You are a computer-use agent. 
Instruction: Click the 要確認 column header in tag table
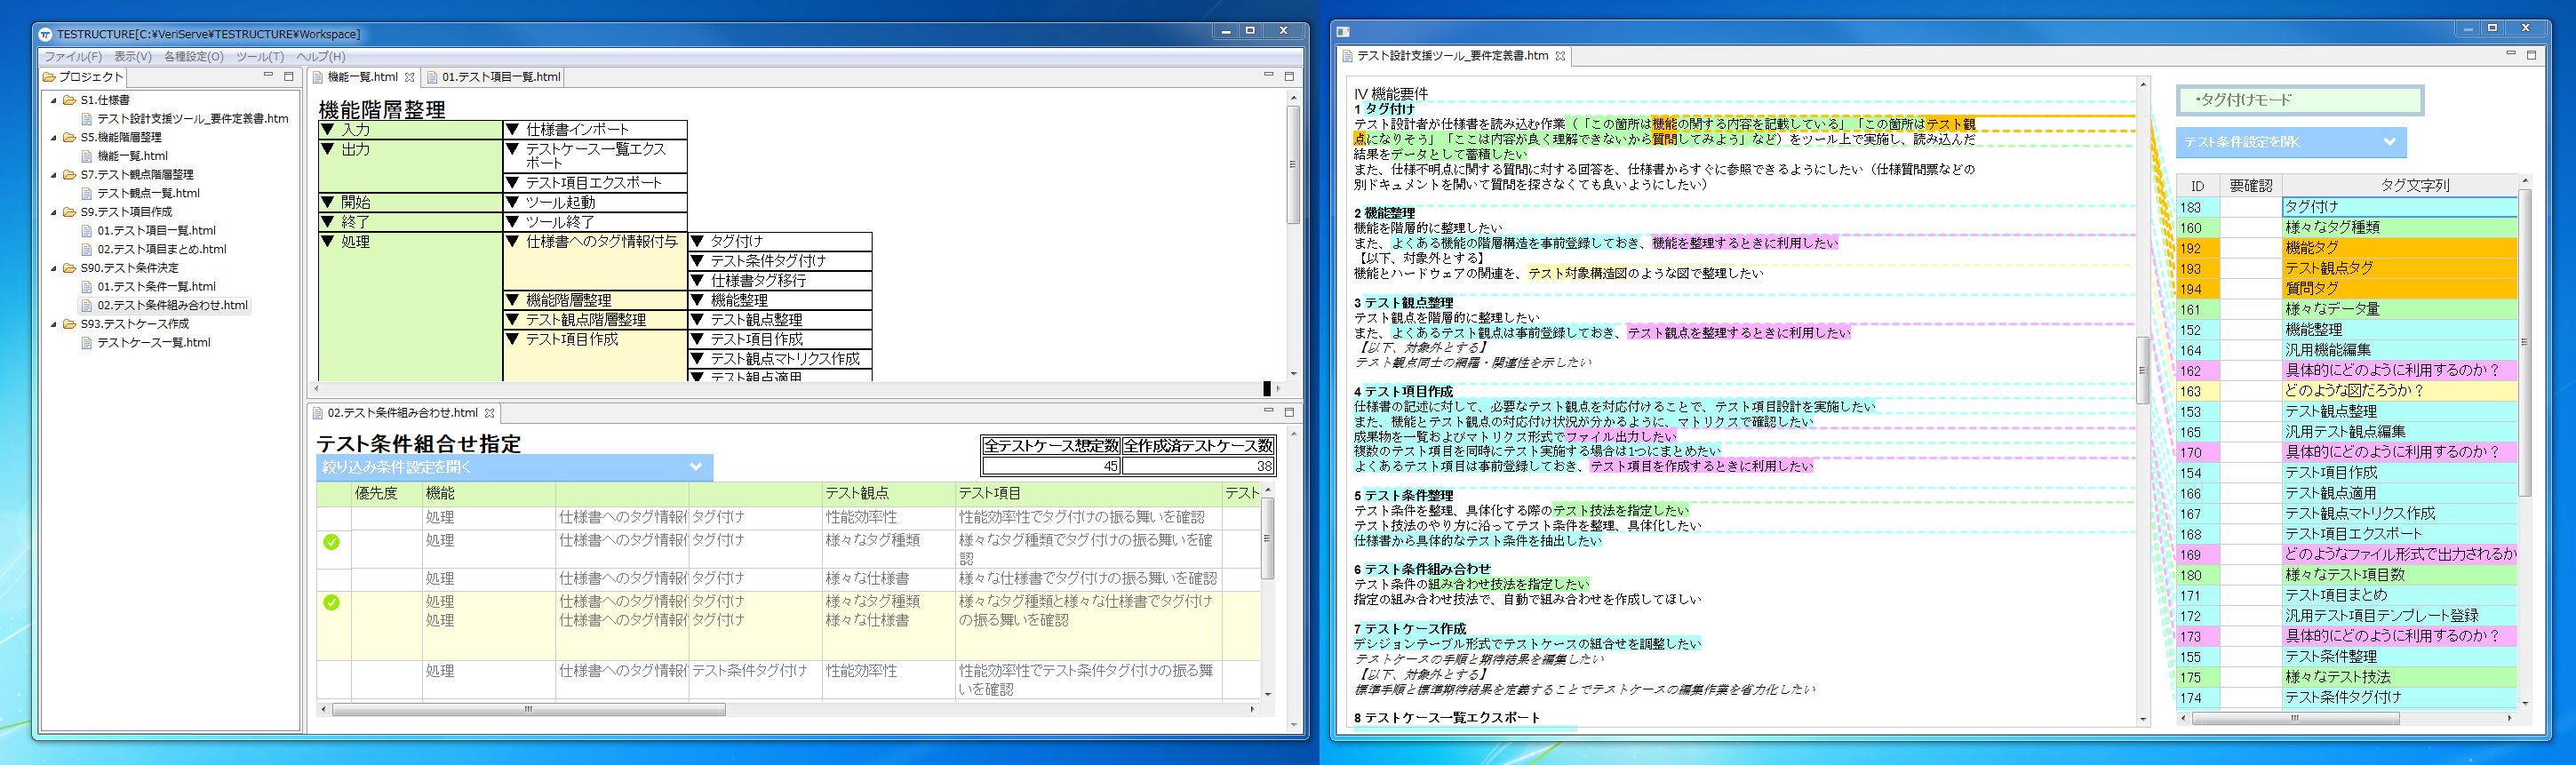point(2251,186)
